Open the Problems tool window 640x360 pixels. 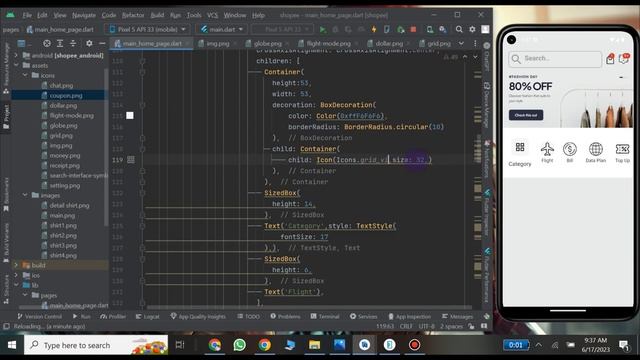pyautogui.click(x=285, y=316)
